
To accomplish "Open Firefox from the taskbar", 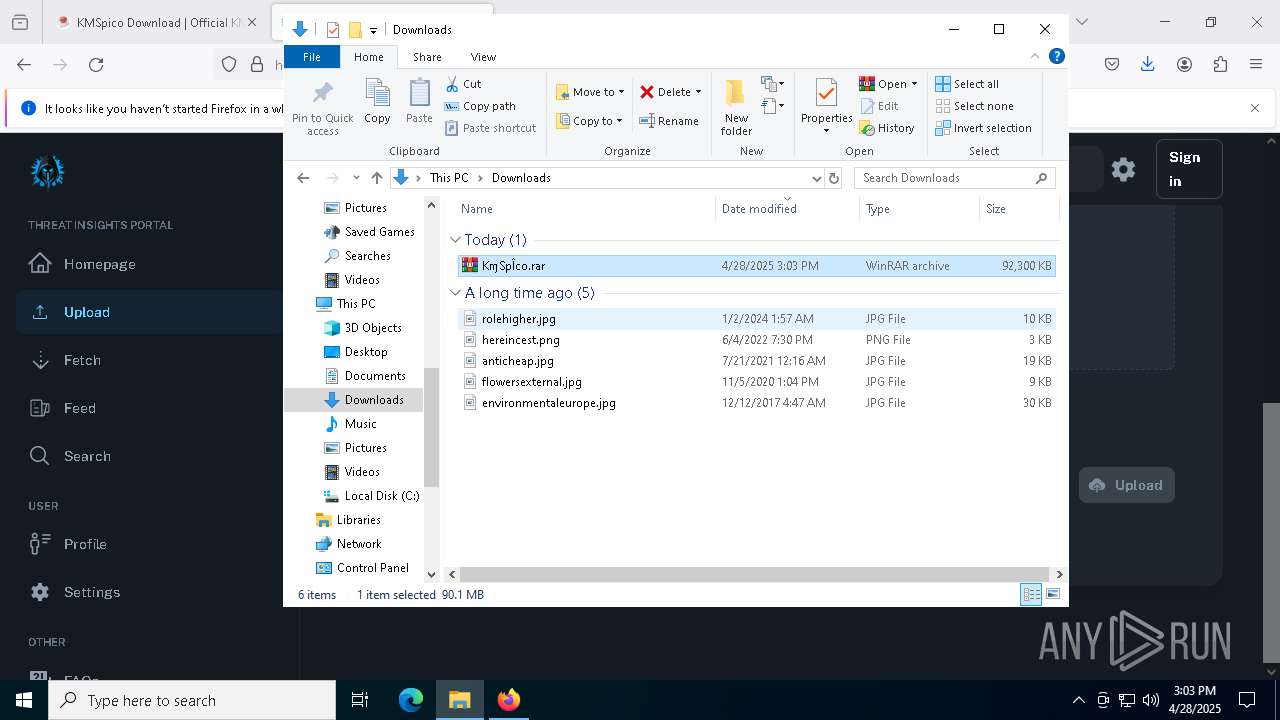I will [508, 700].
